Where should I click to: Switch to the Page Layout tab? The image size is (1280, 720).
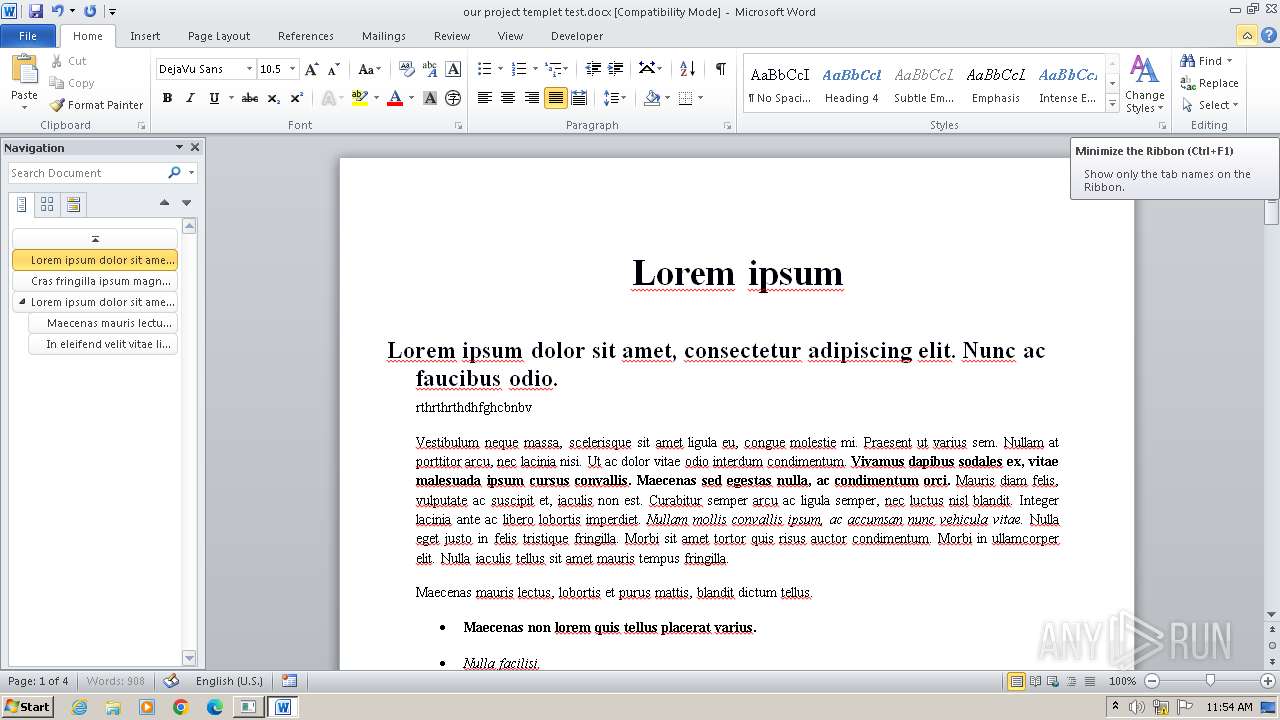click(219, 36)
